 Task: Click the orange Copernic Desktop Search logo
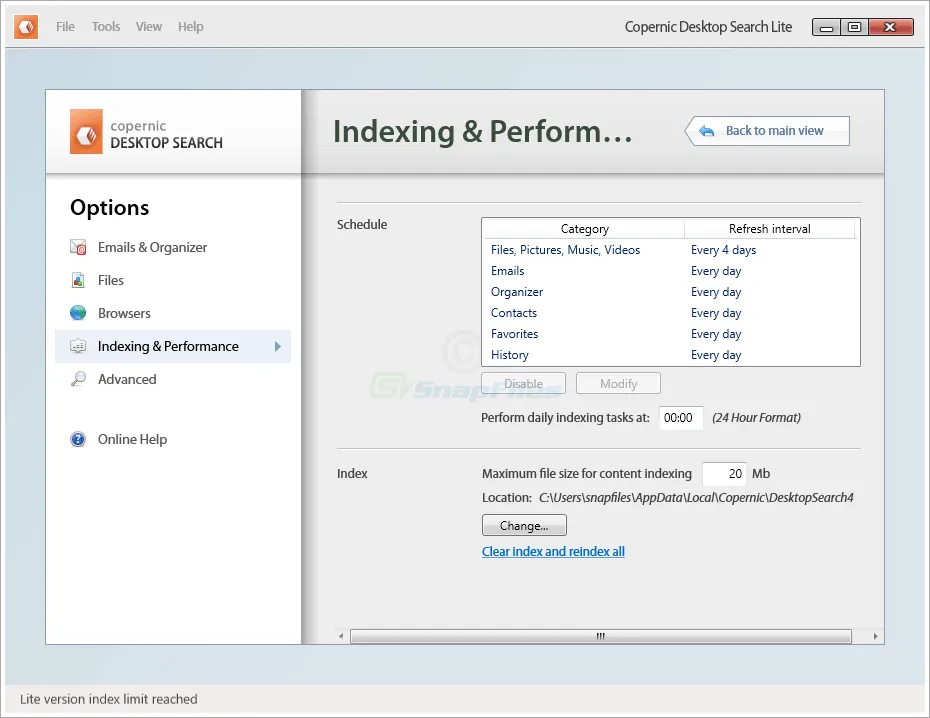coord(86,132)
